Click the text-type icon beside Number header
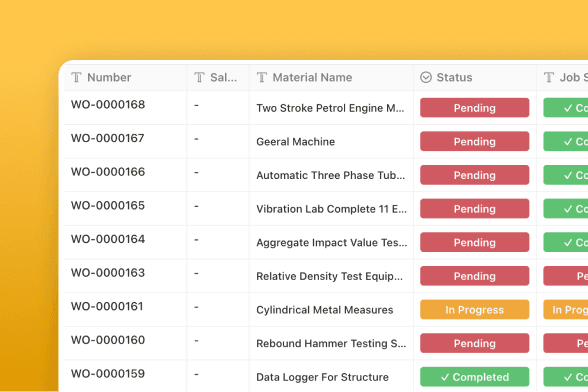 point(76,77)
